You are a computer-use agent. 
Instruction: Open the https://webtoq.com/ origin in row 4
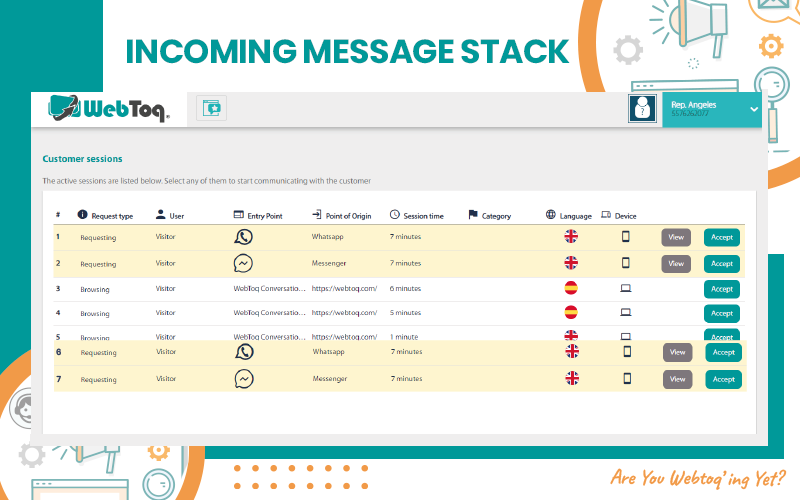[x=344, y=313]
